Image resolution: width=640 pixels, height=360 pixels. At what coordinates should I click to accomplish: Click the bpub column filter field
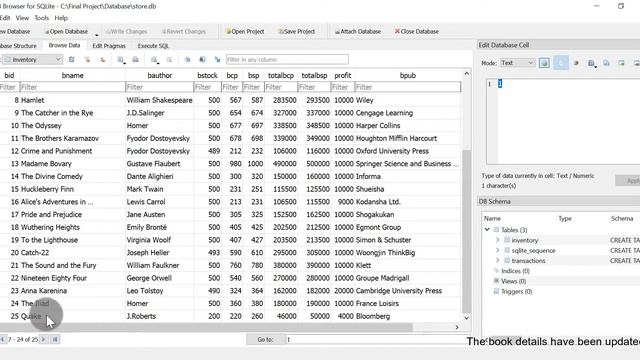pos(407,87)
